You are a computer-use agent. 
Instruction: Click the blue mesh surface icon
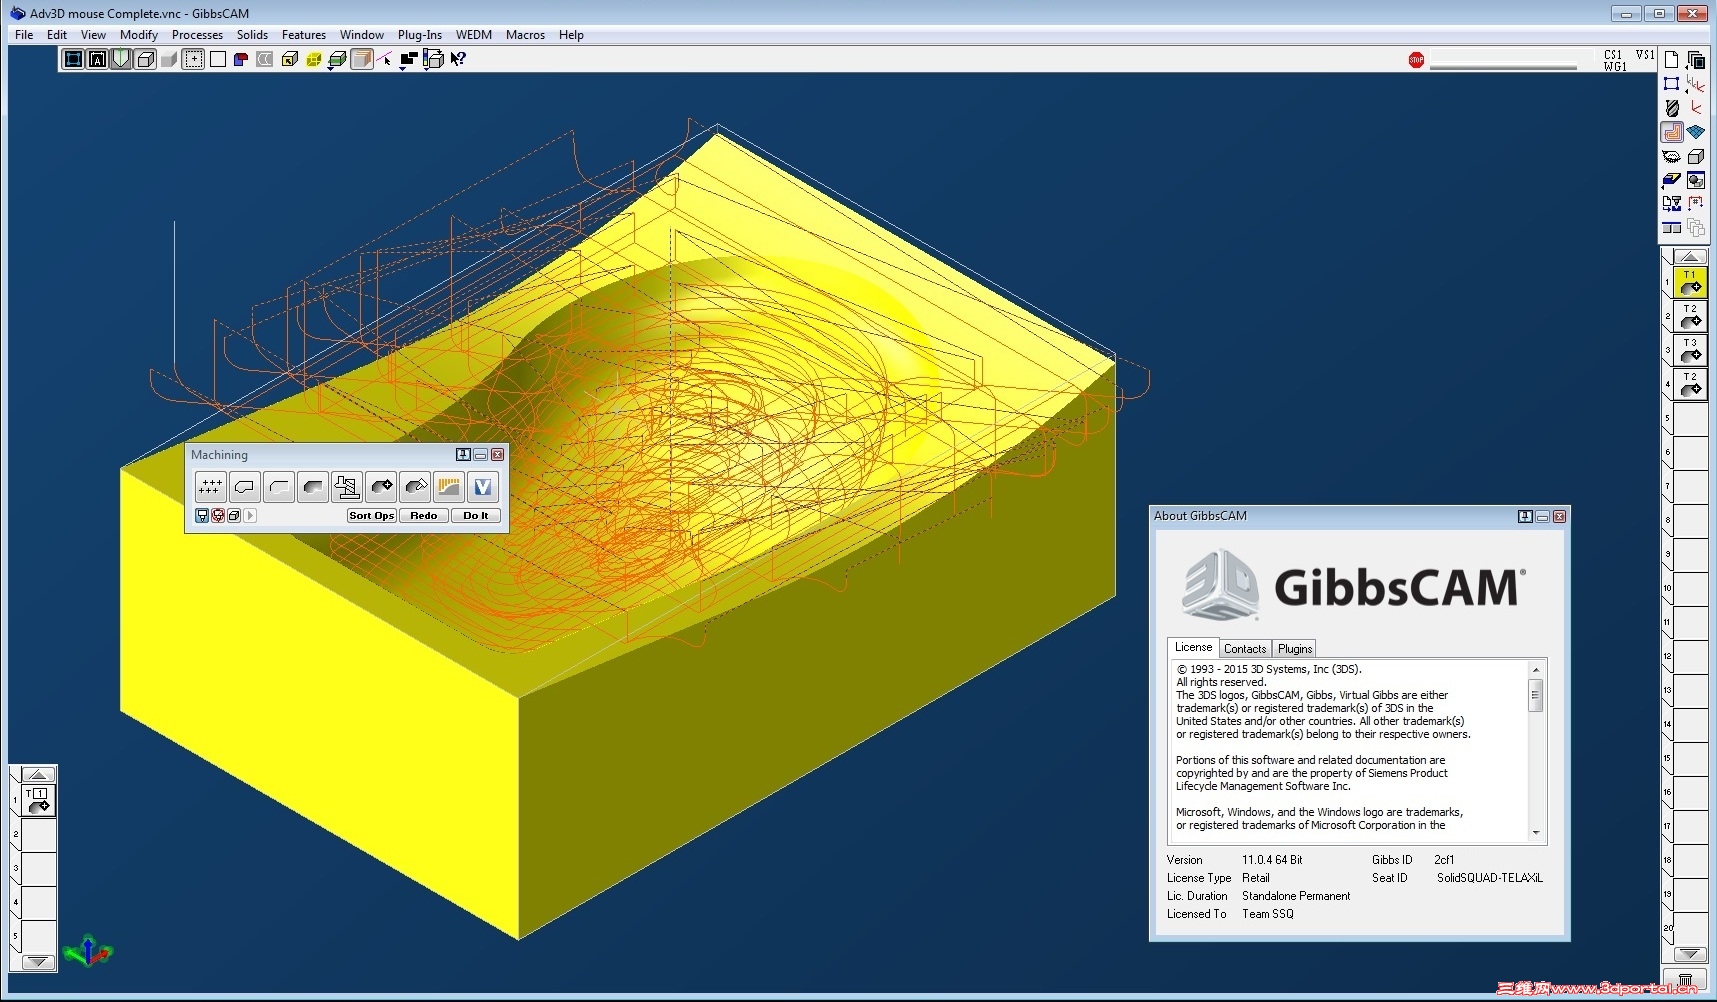click(1695, 132)
